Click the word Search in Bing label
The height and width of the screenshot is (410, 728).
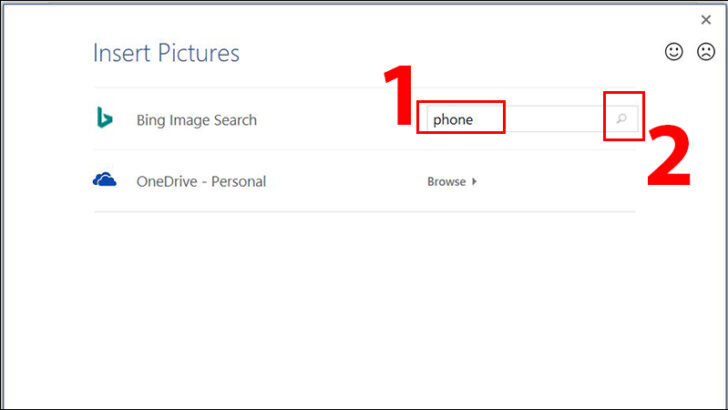pyautogui.click(x=235, y=120)
